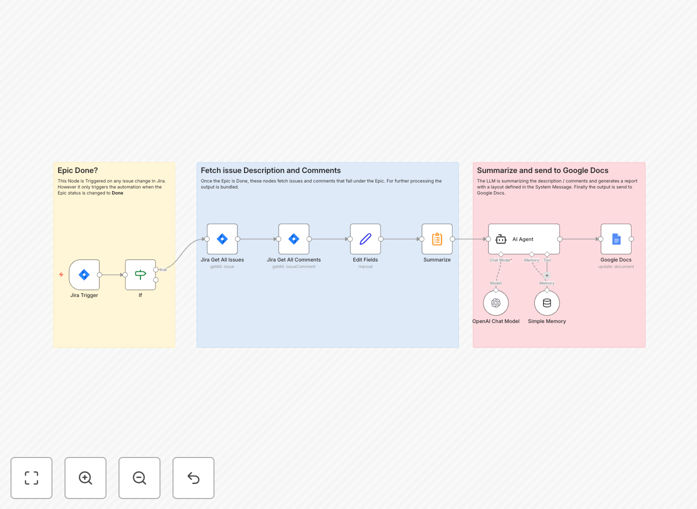Click the "Jira Trigger" label
697x509 pixels.
(84, 295)
